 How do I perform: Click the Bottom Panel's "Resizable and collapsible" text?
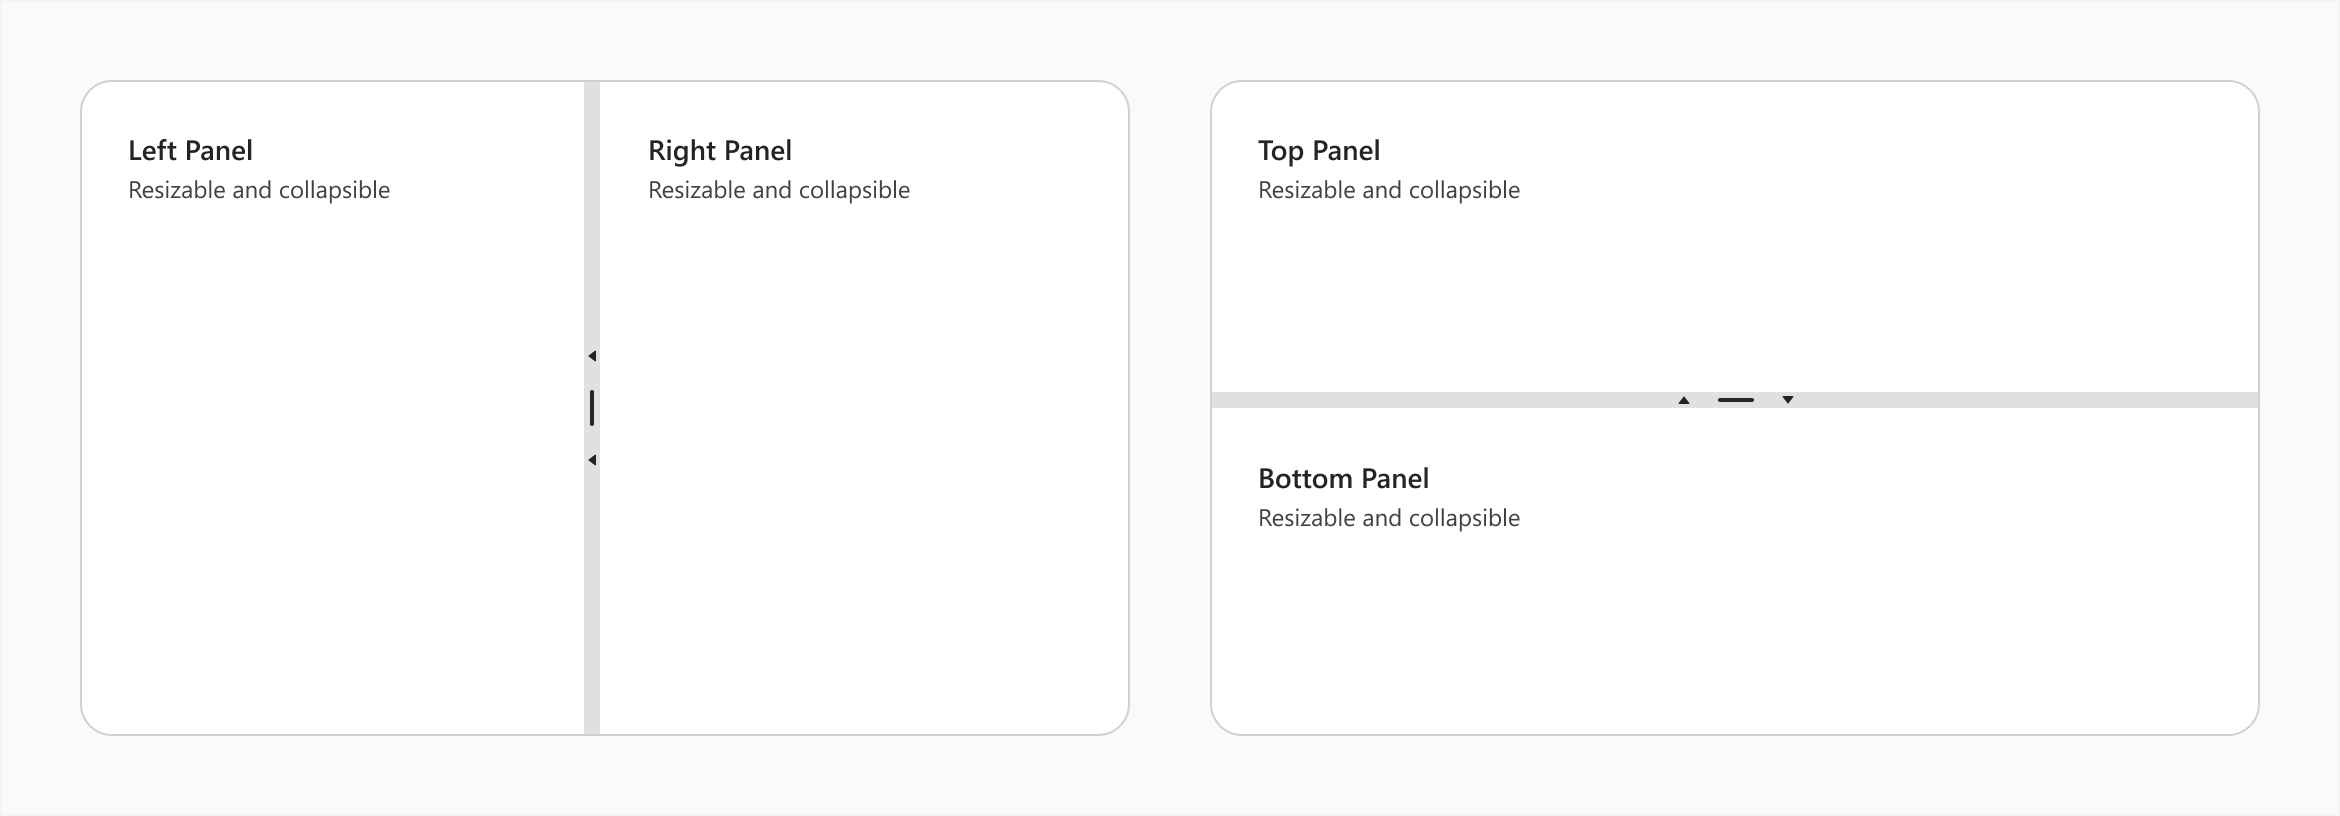pos(1389,518)
